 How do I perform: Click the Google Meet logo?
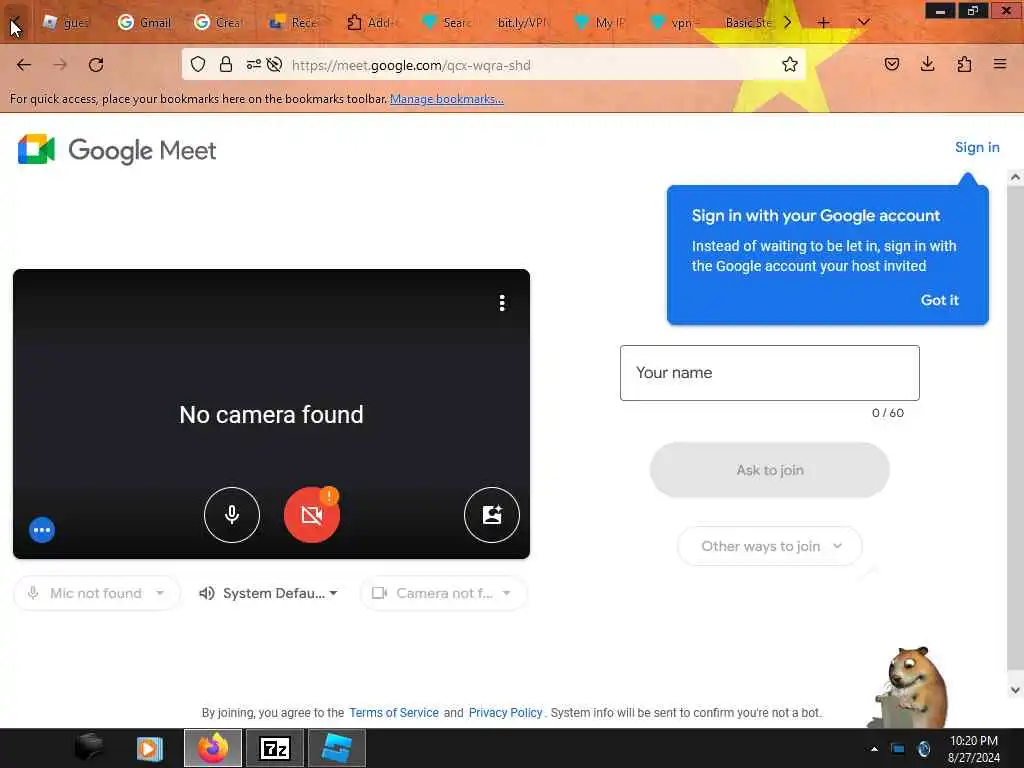point(118,150)
